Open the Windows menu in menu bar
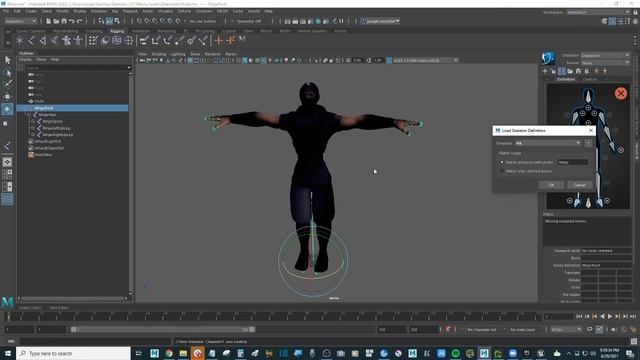The height and width of the screenshot is (360, 640). tap(99, 11)
